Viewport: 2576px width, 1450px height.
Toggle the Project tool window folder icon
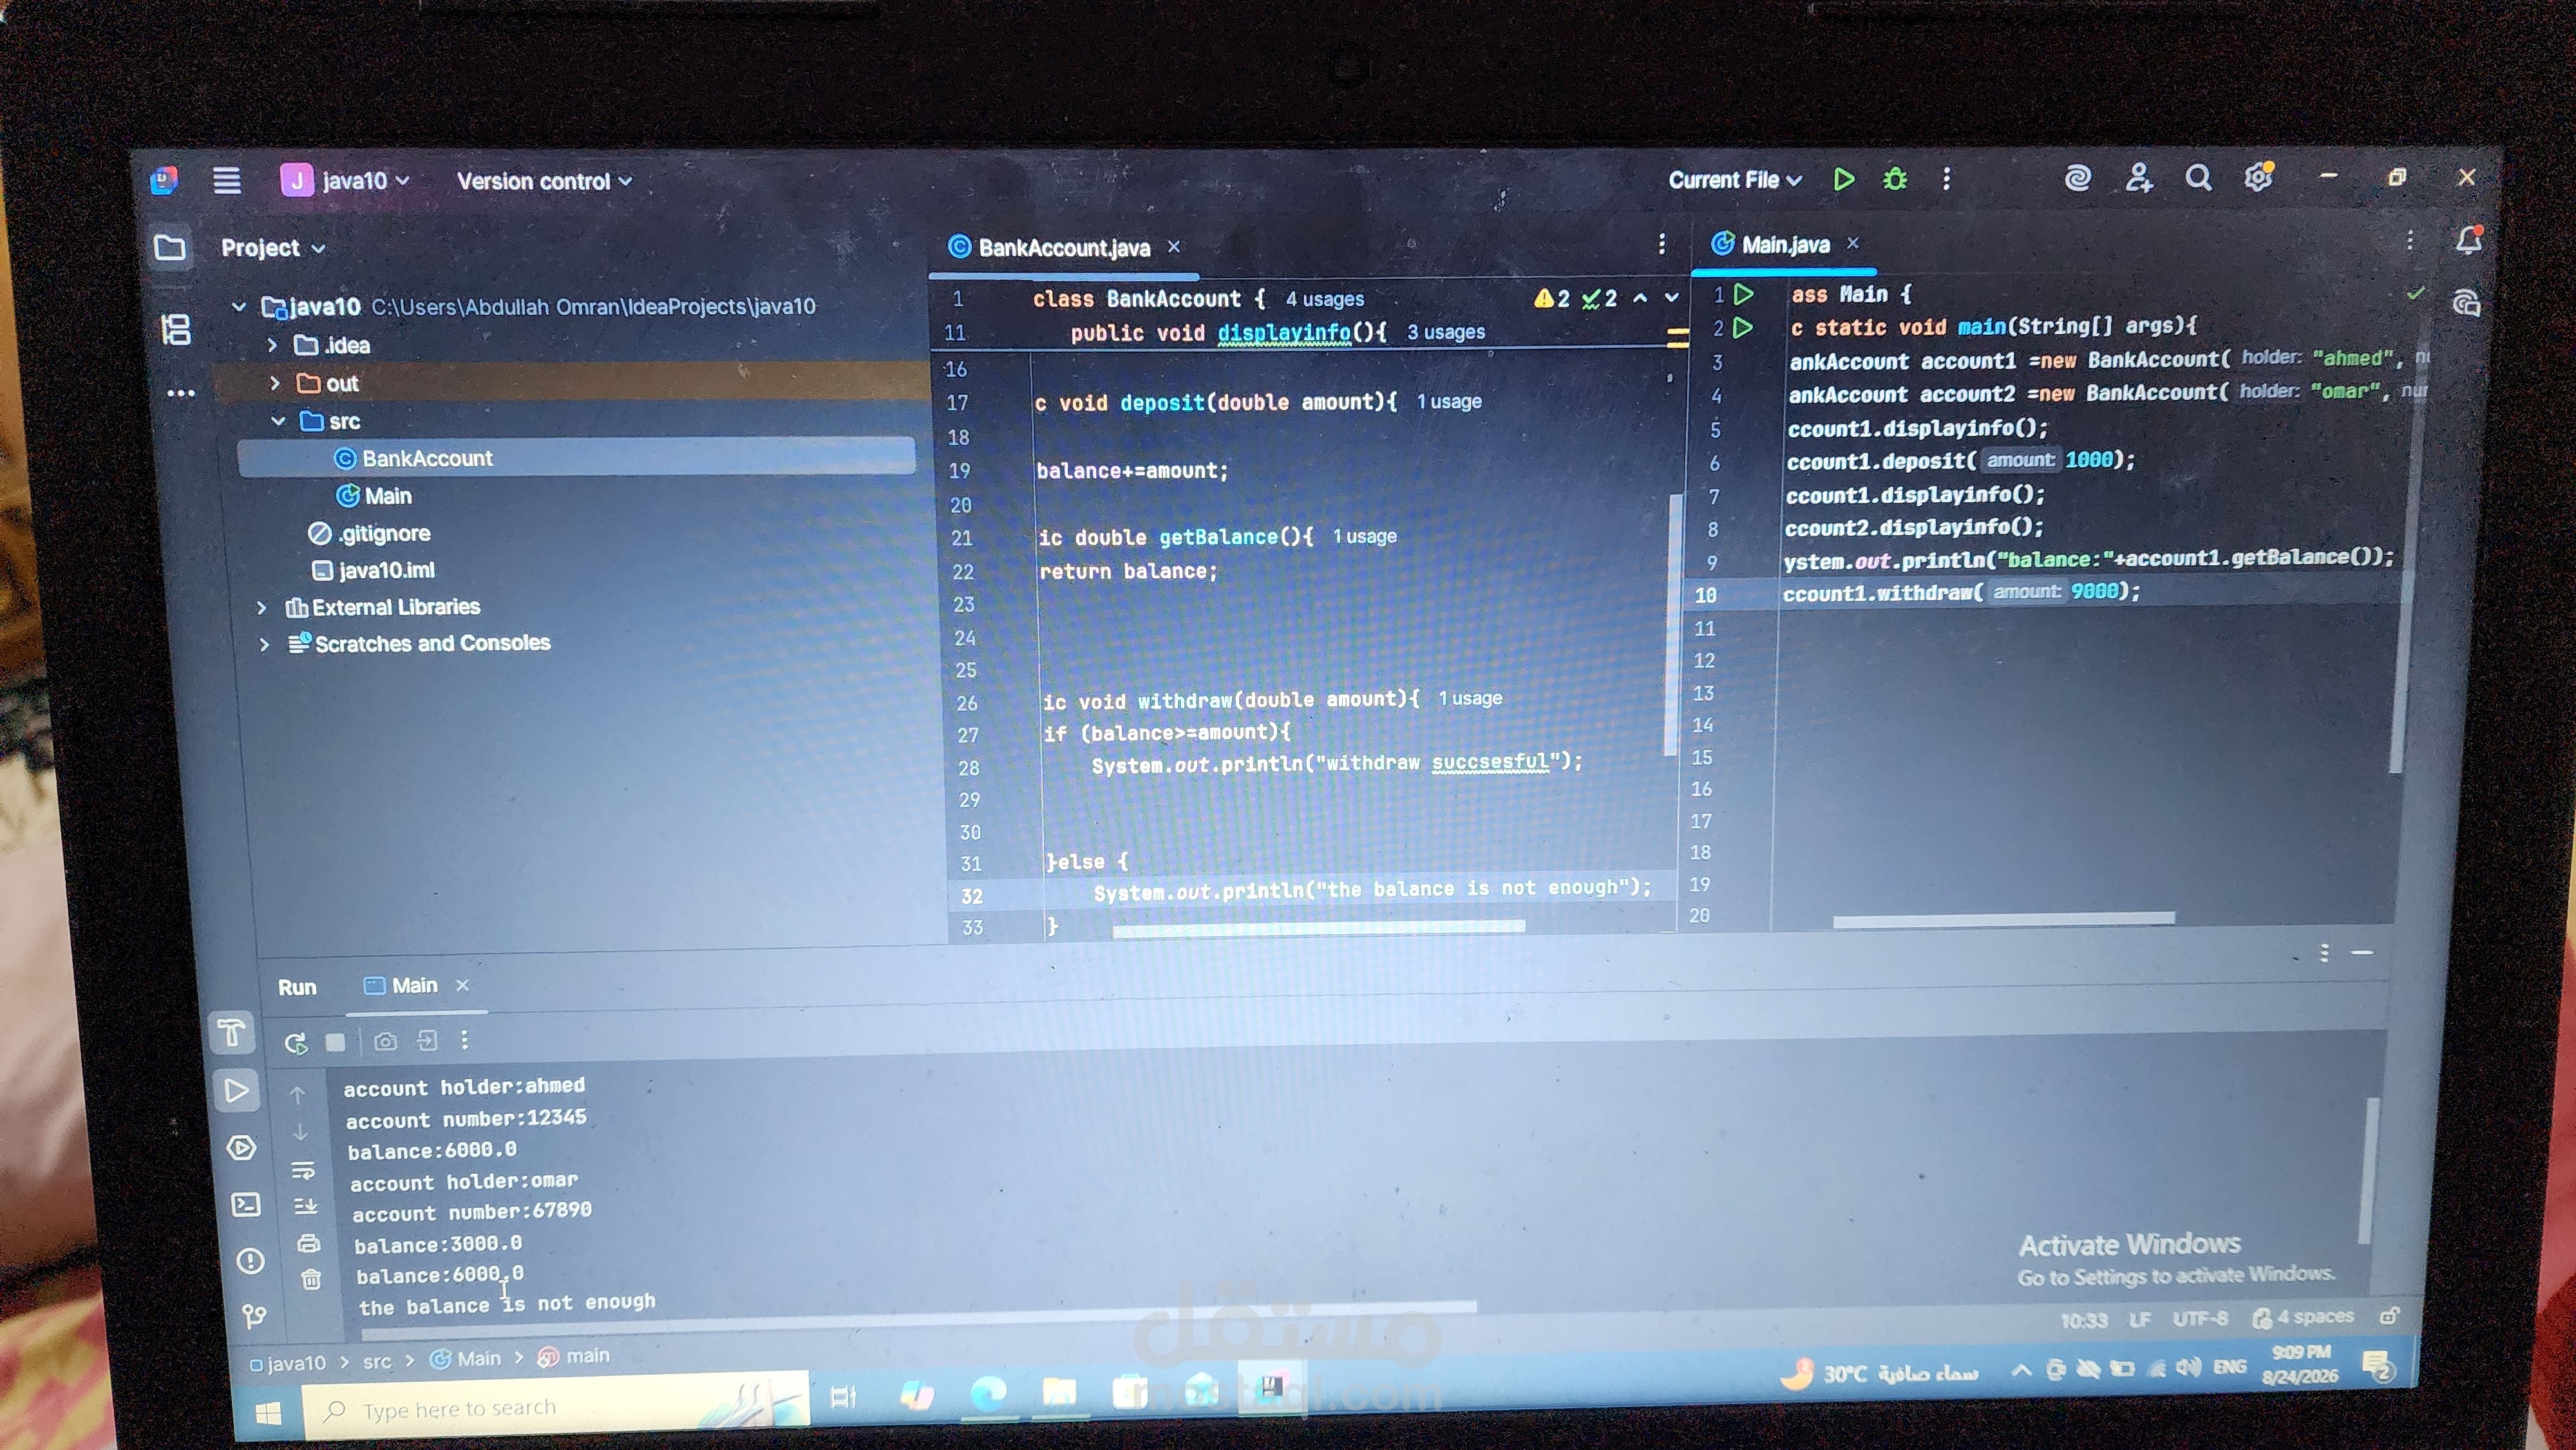coord(170,247)
